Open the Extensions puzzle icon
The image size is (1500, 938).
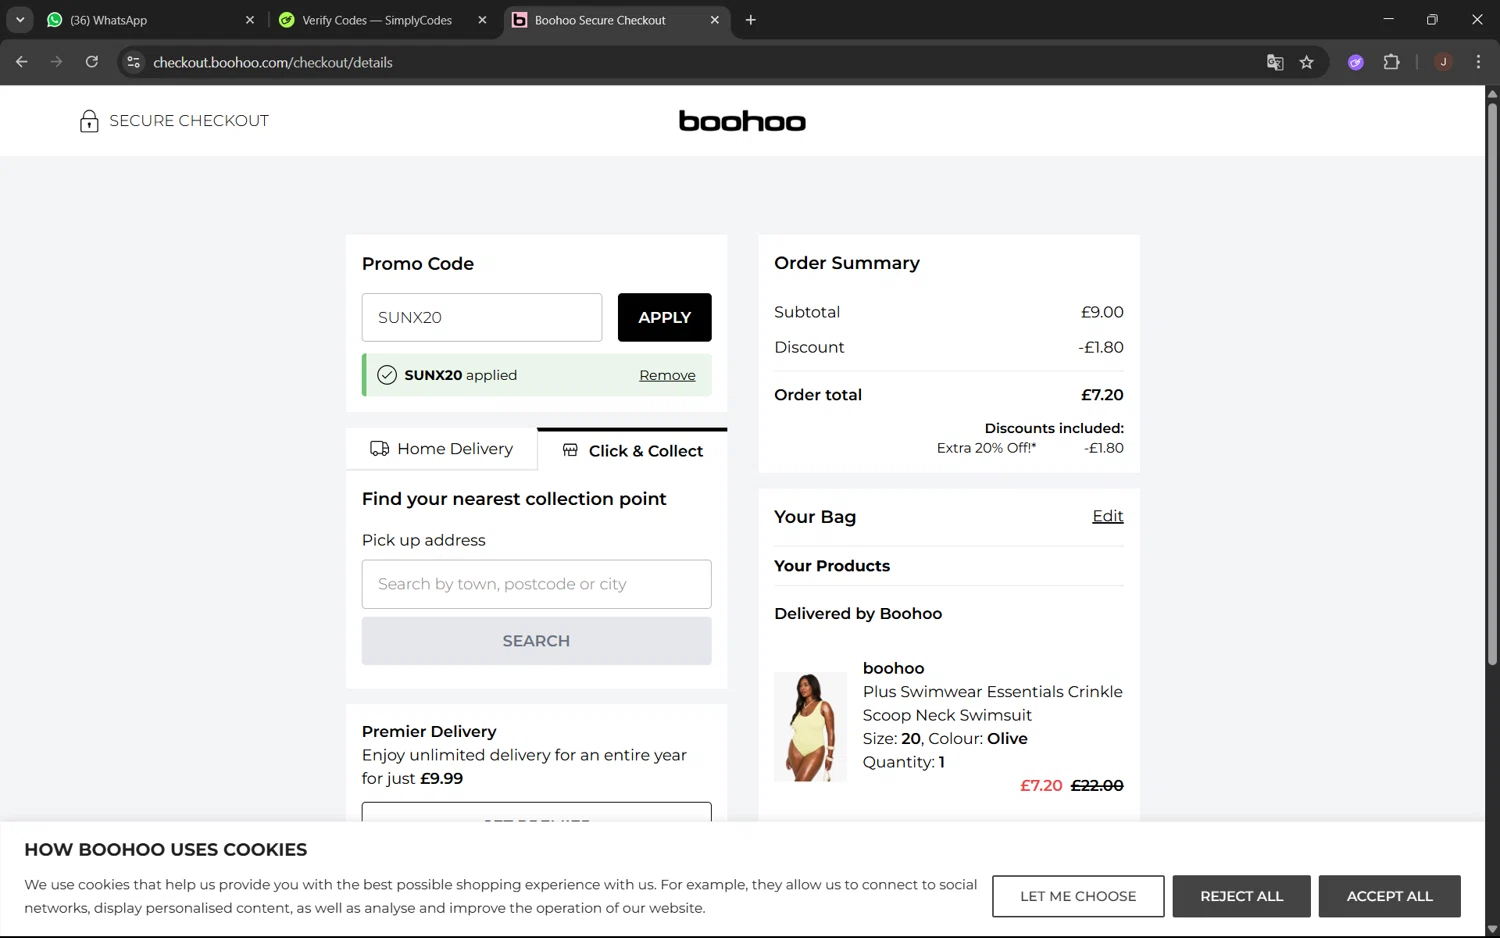click(1391, 62)
